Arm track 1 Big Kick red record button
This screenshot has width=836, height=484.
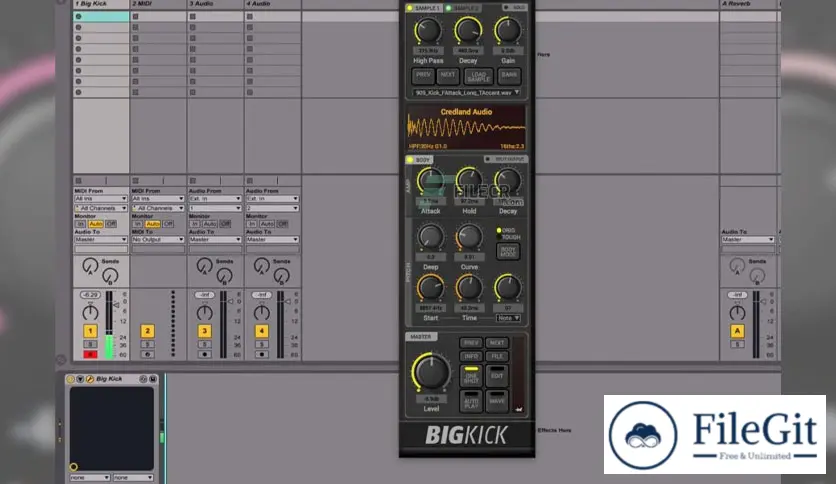click(x=90, y=354)
